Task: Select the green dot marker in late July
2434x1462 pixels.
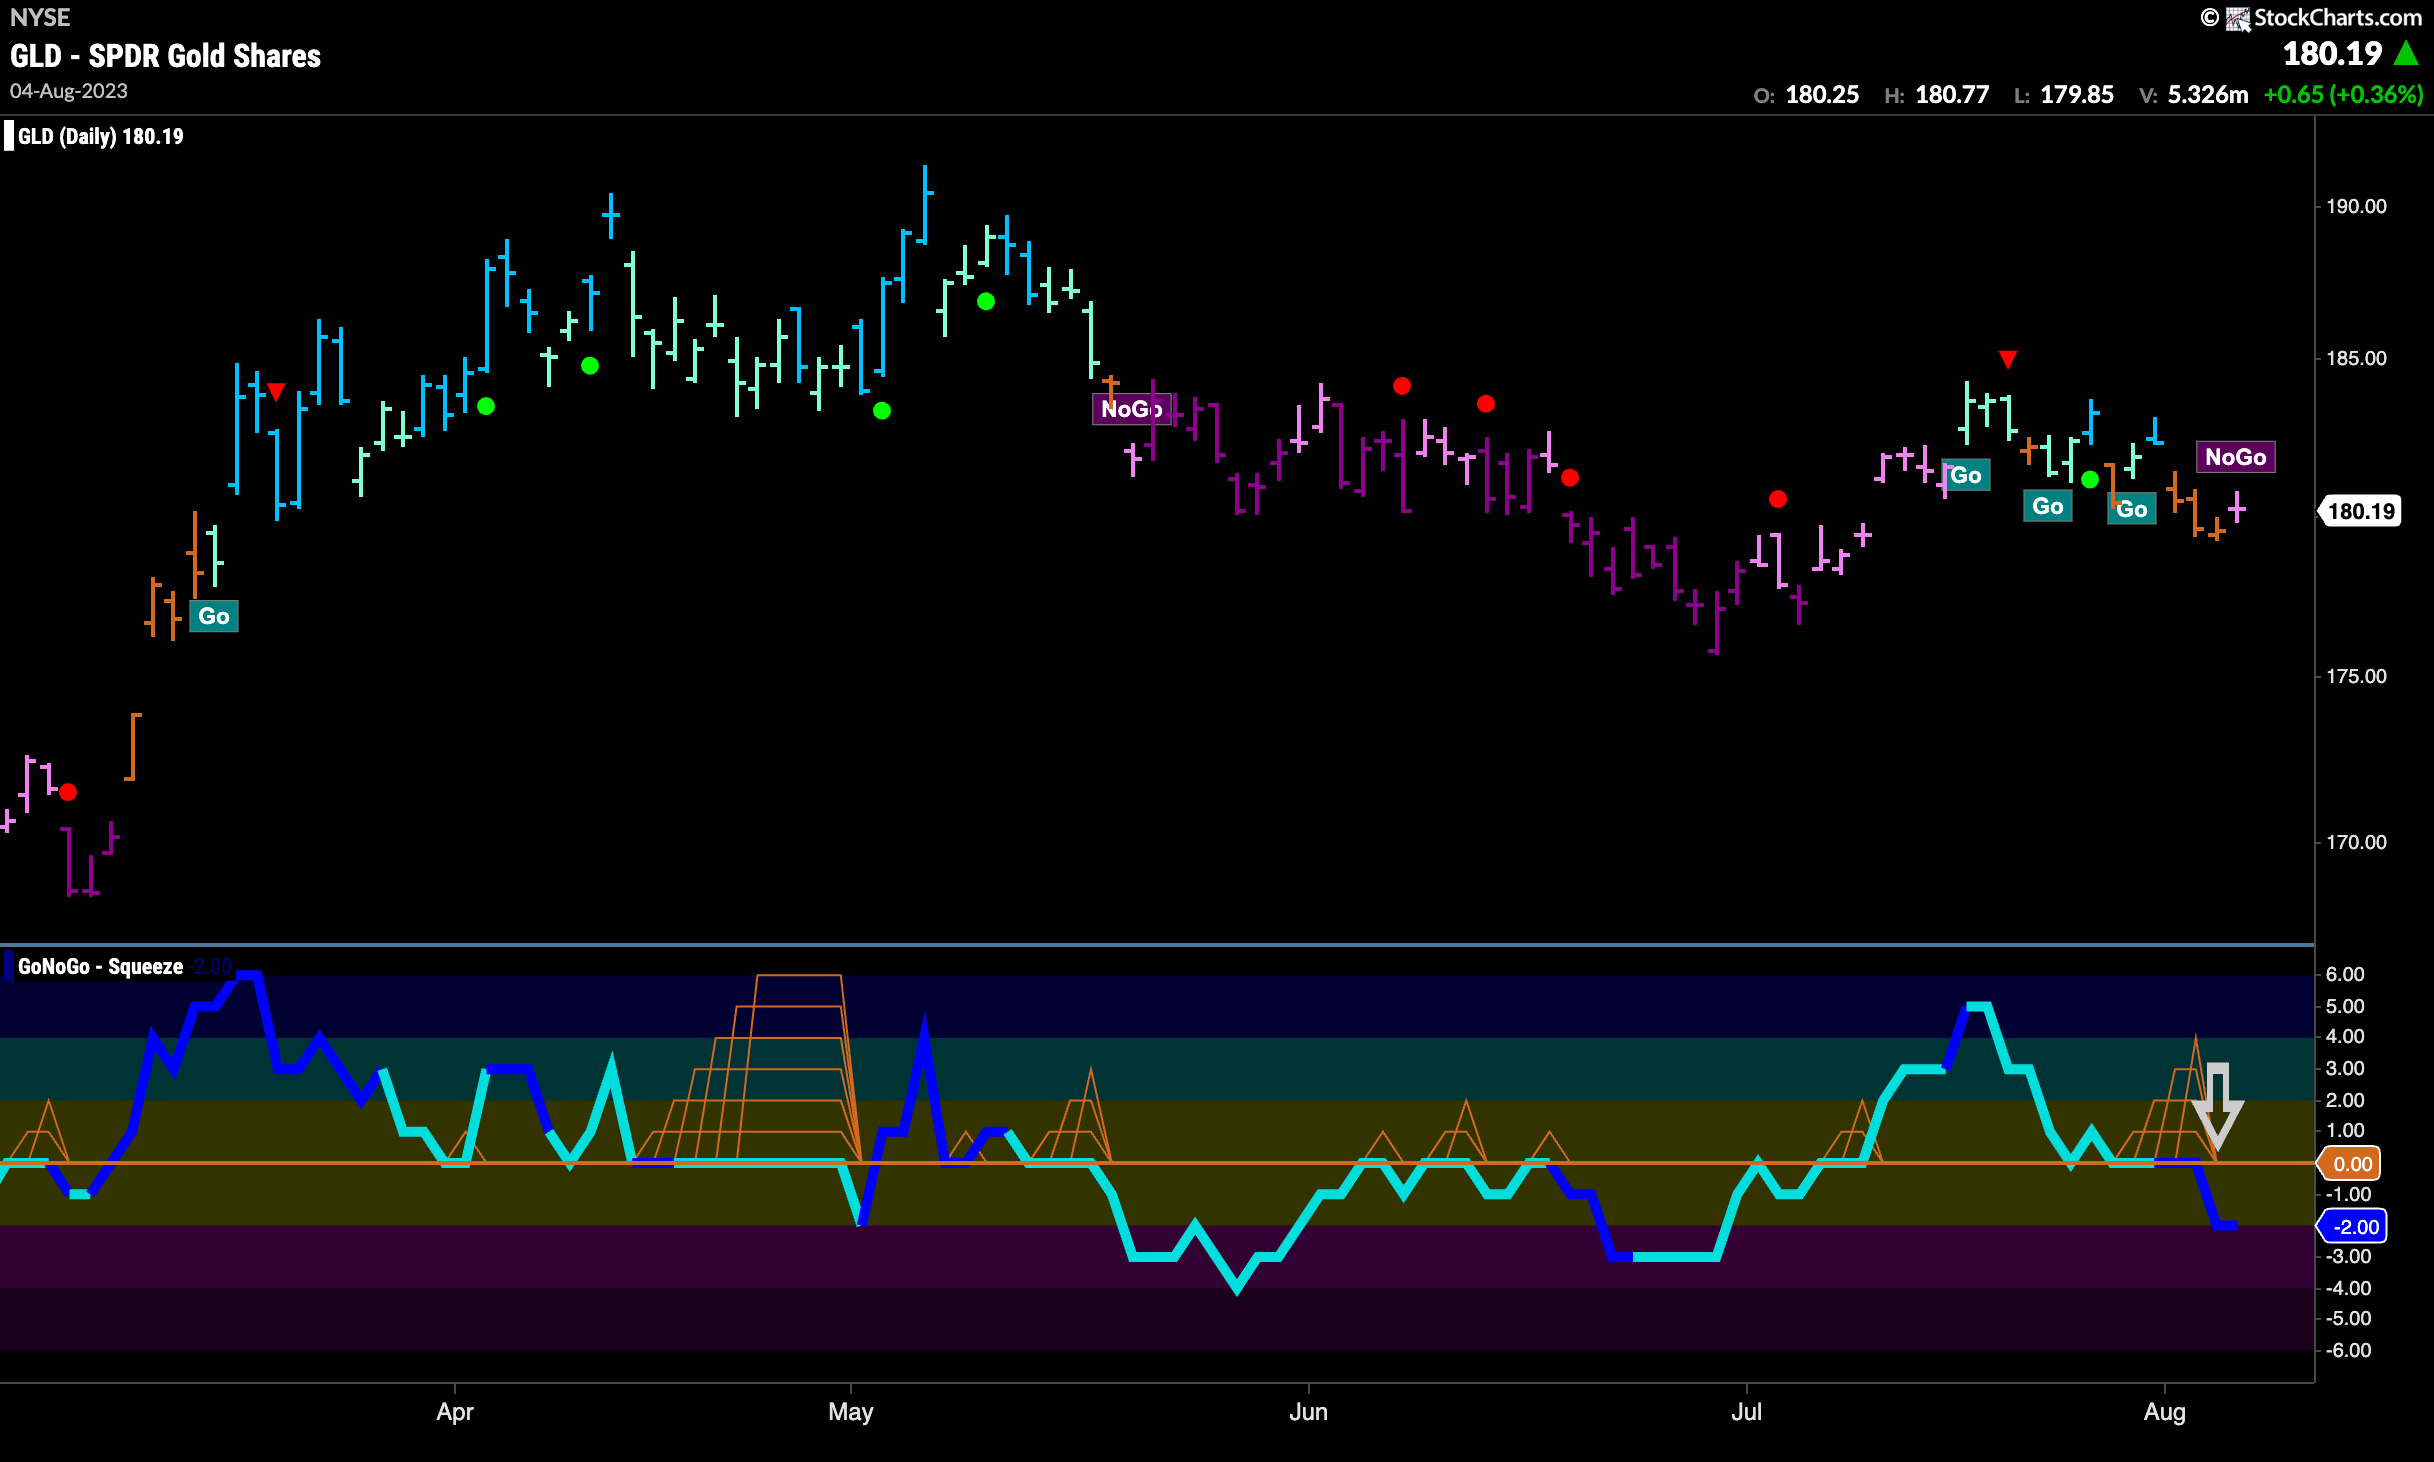Action: pyautogui.click(x=2090, y=480)
